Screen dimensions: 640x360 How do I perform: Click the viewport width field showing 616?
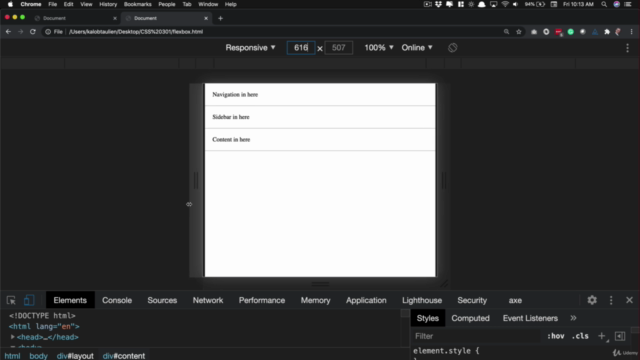pyautogui.click(x=301, y=48)
